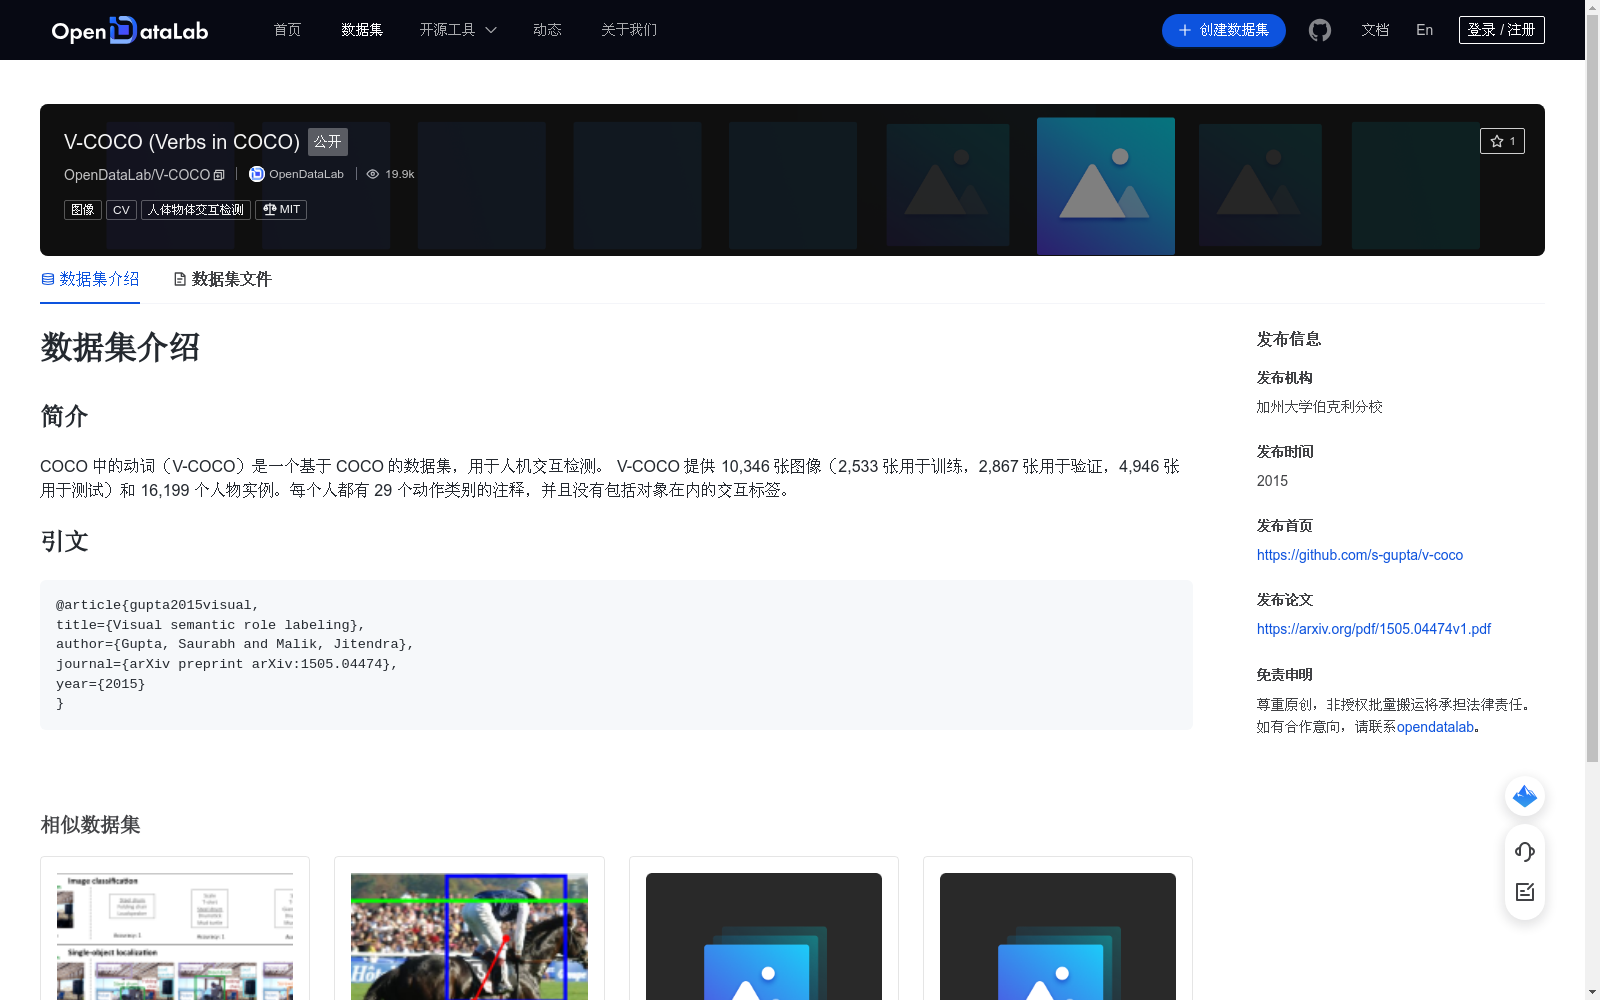Click the views eye icon

click(373, 174)
